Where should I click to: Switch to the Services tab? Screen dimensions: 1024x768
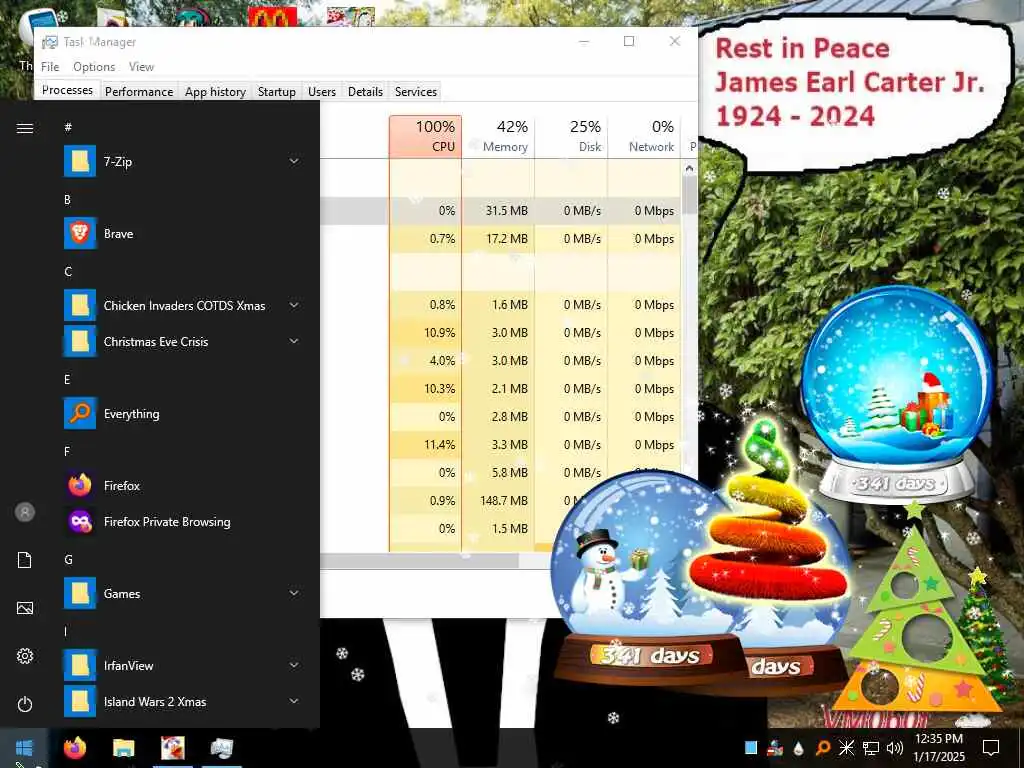point(416,92)
